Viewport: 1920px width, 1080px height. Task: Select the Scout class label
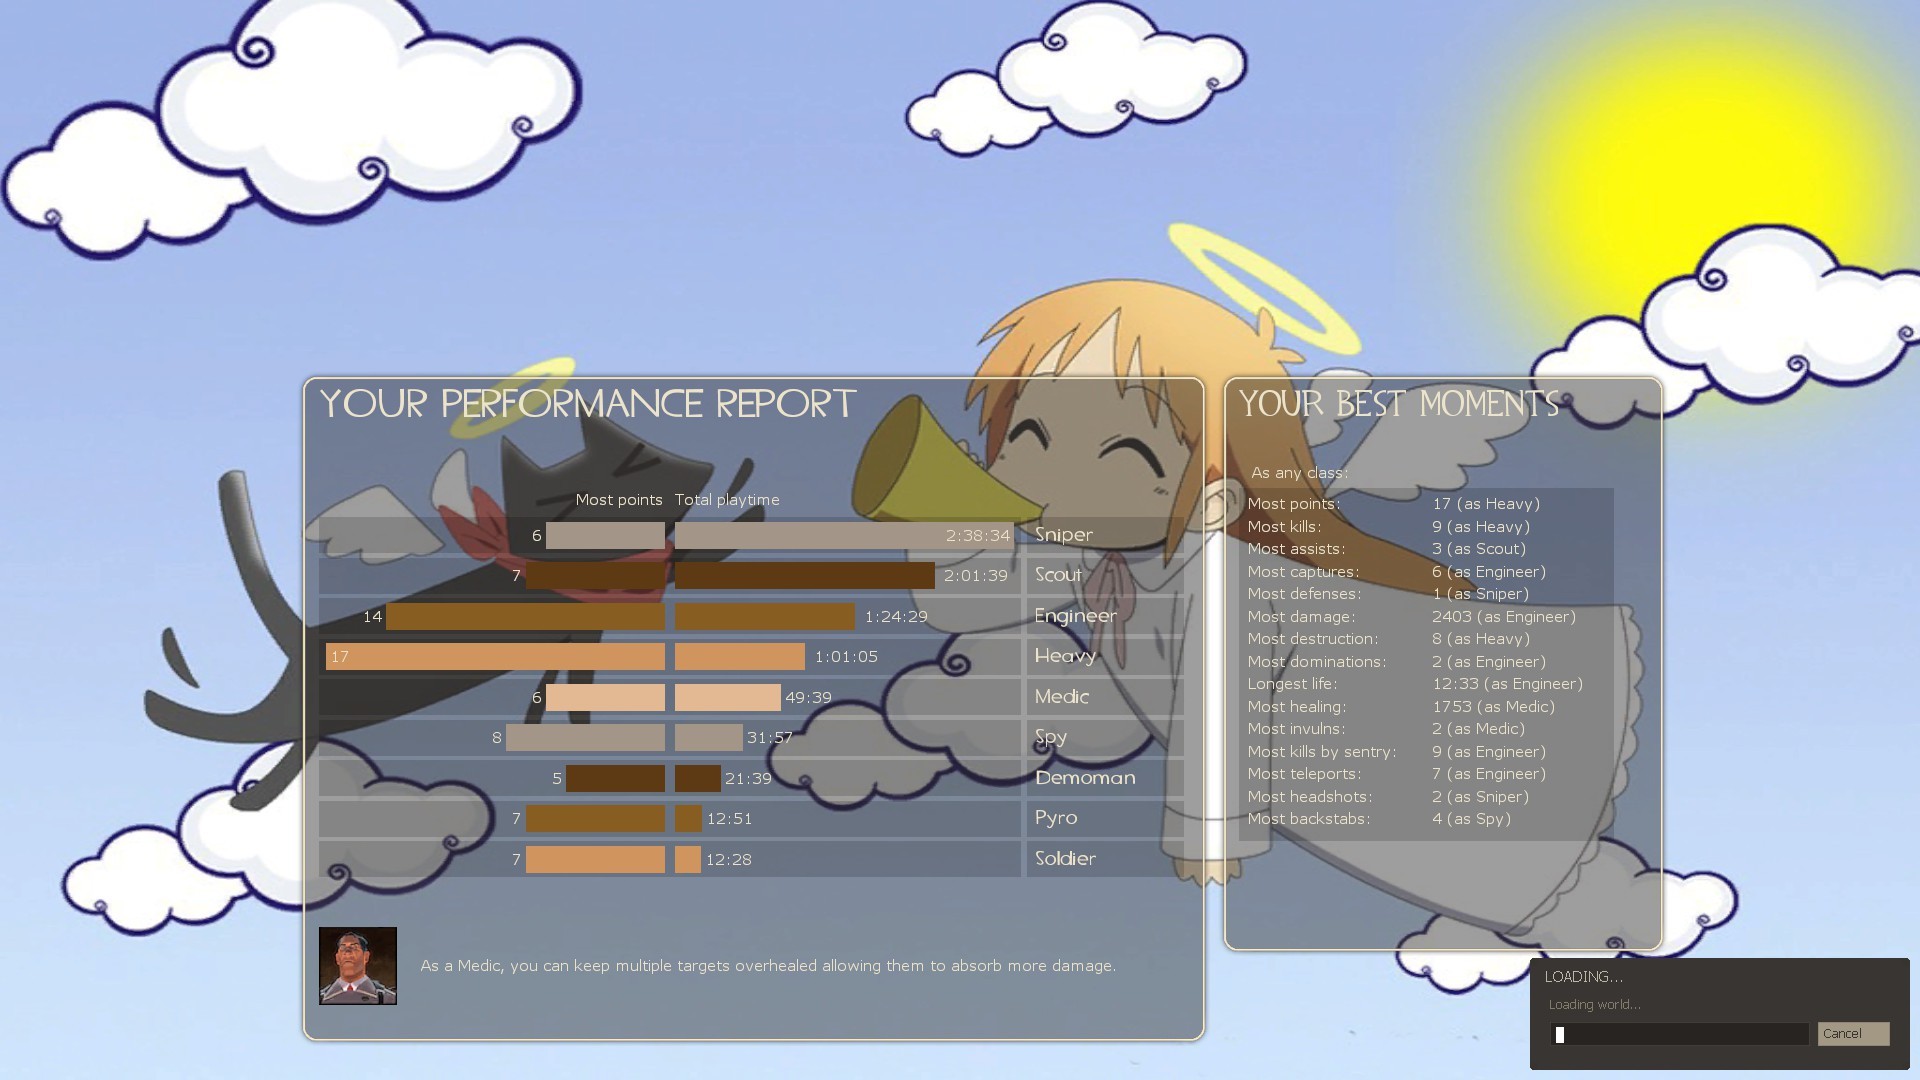pos(1056,576)
